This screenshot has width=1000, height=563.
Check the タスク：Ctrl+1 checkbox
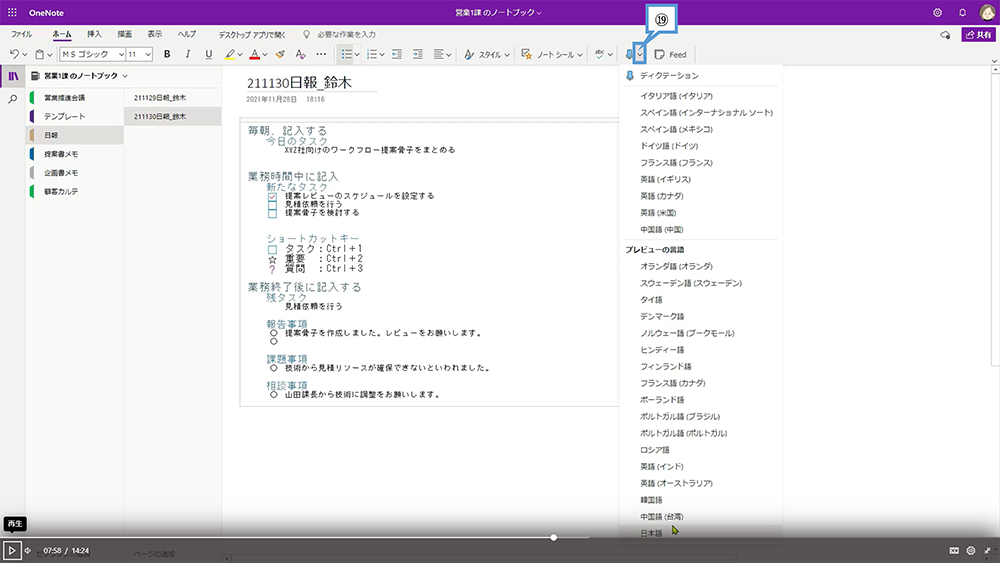tap(272, 249)
